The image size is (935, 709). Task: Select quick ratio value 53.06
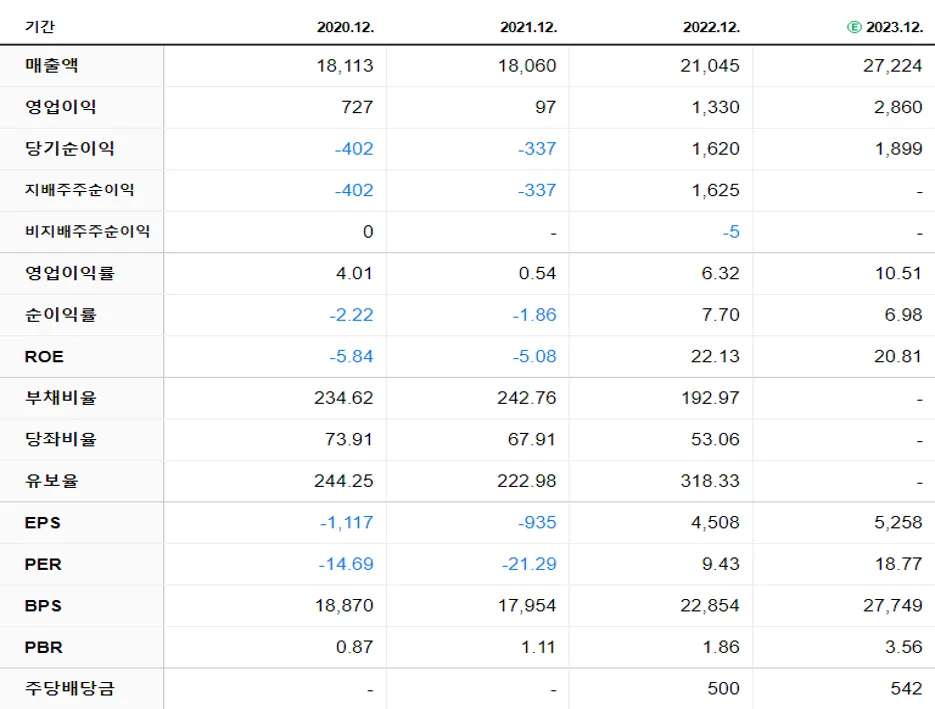[x=715, y=439]
